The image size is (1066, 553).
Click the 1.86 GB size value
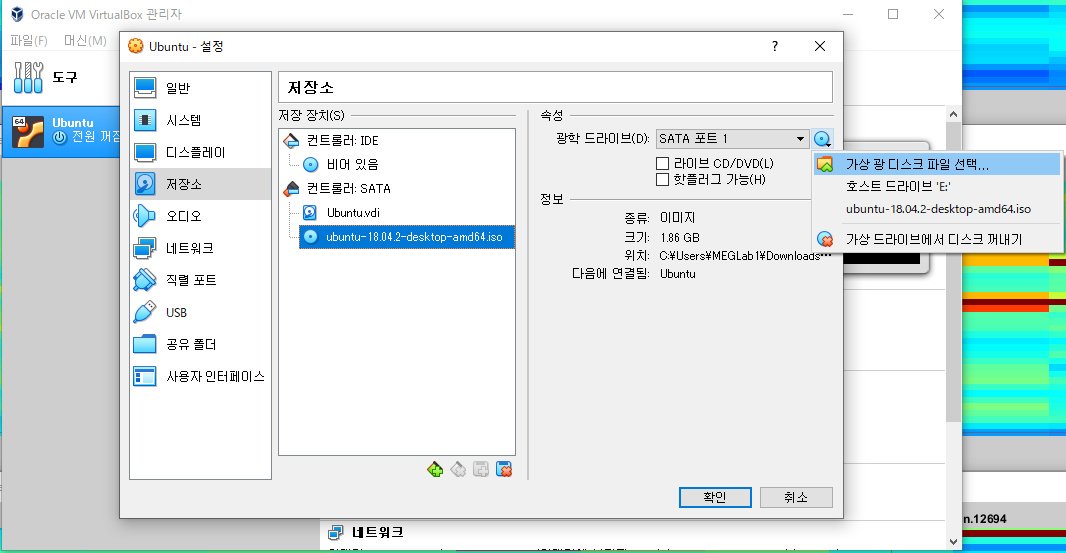pyautogui.click(x=680, y=237)
